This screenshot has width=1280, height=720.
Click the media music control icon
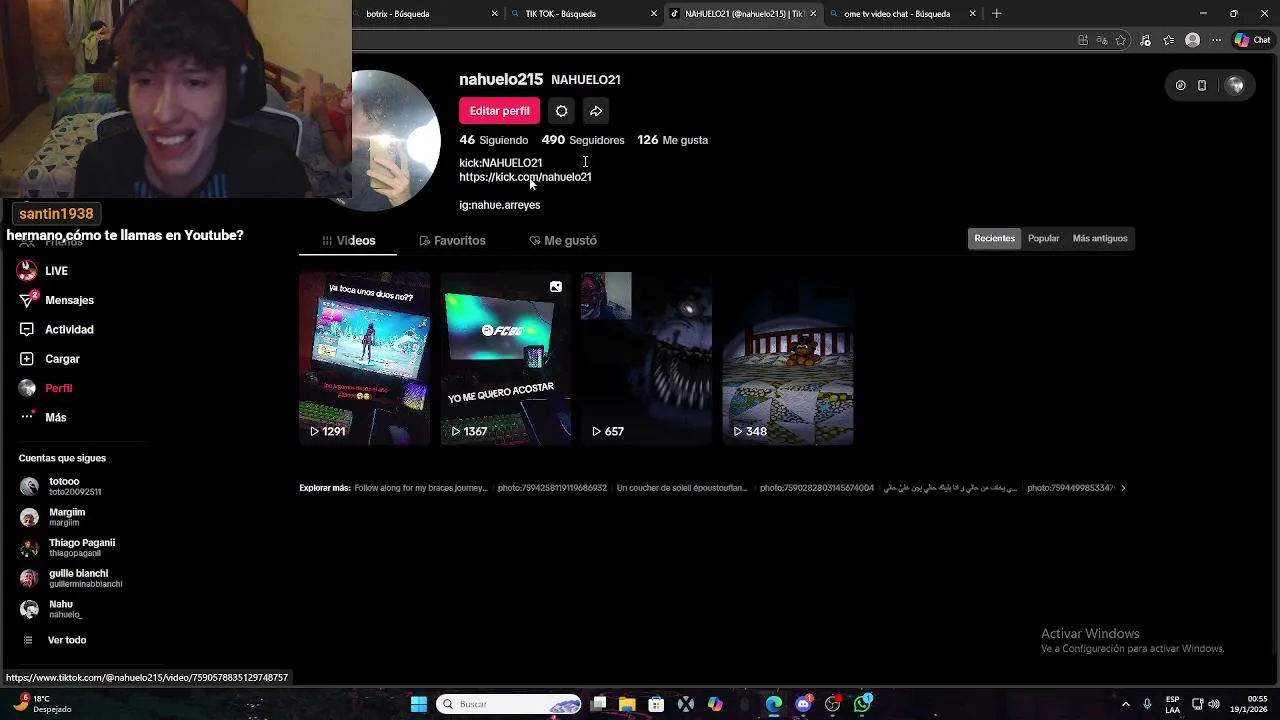coord(1145,40)
